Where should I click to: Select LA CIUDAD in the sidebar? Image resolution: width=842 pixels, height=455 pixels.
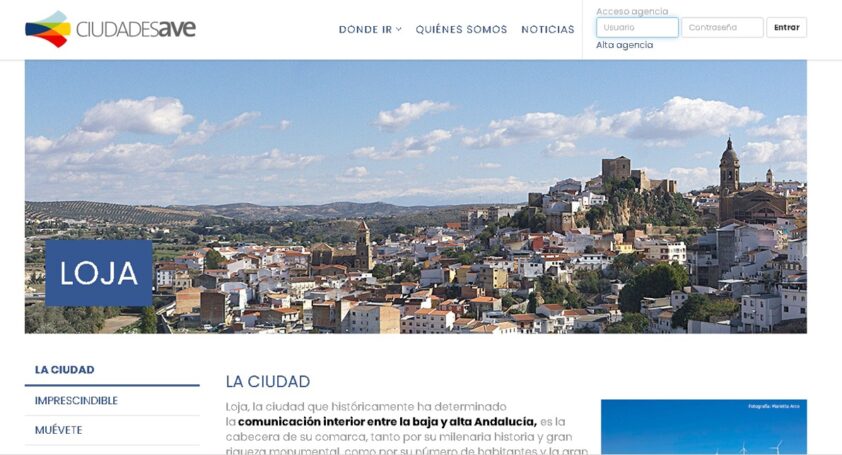(65, 370)
